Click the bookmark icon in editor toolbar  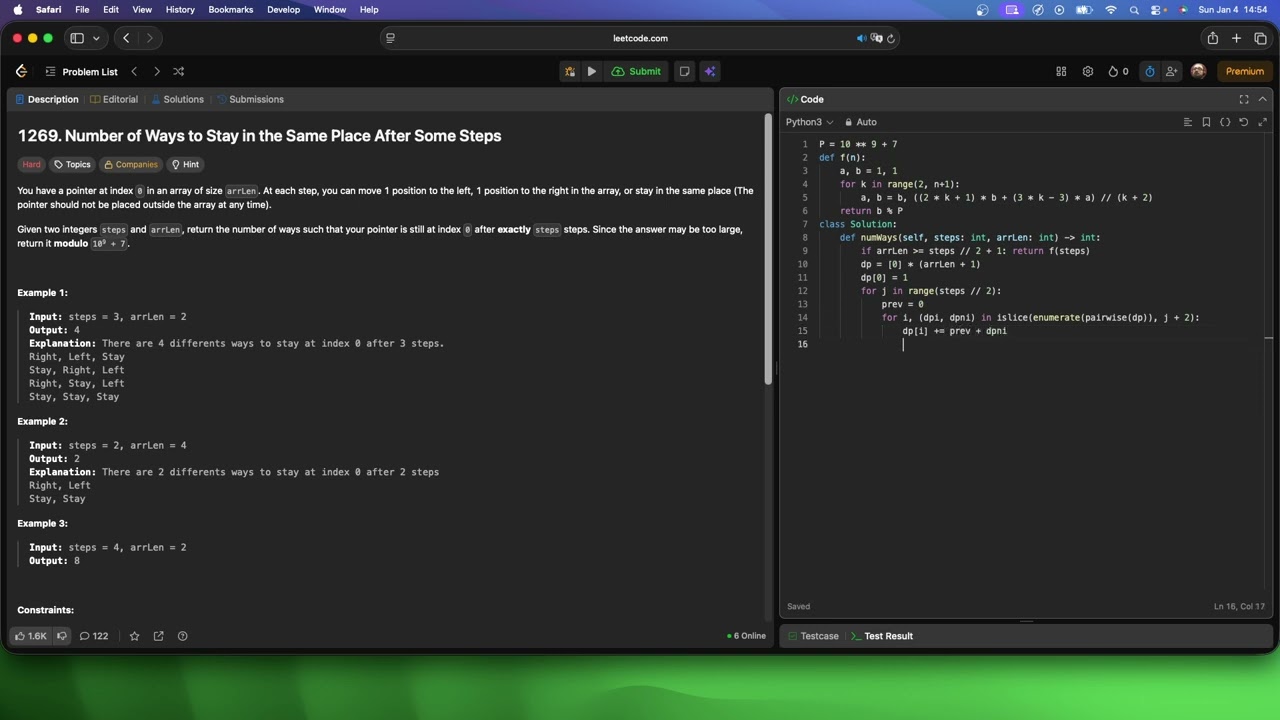click(x=1207, y=122)
